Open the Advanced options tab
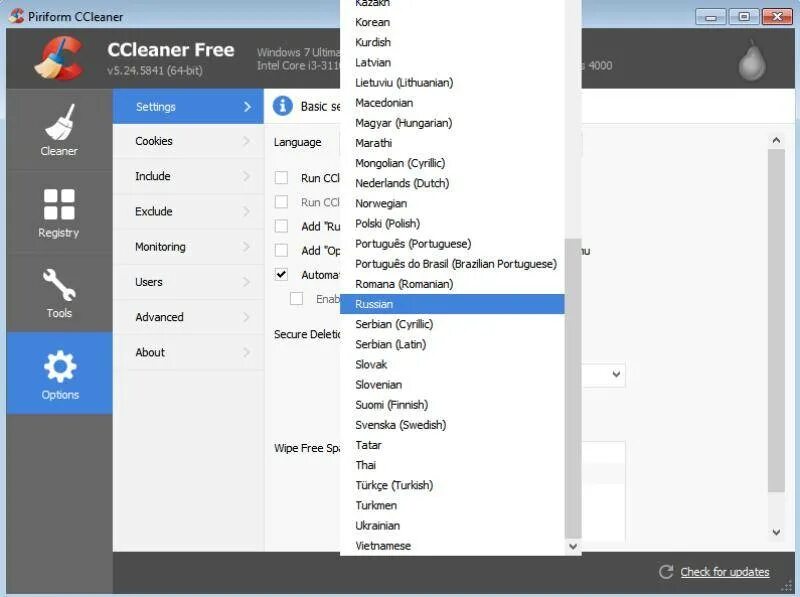 (x=188, y=317)
